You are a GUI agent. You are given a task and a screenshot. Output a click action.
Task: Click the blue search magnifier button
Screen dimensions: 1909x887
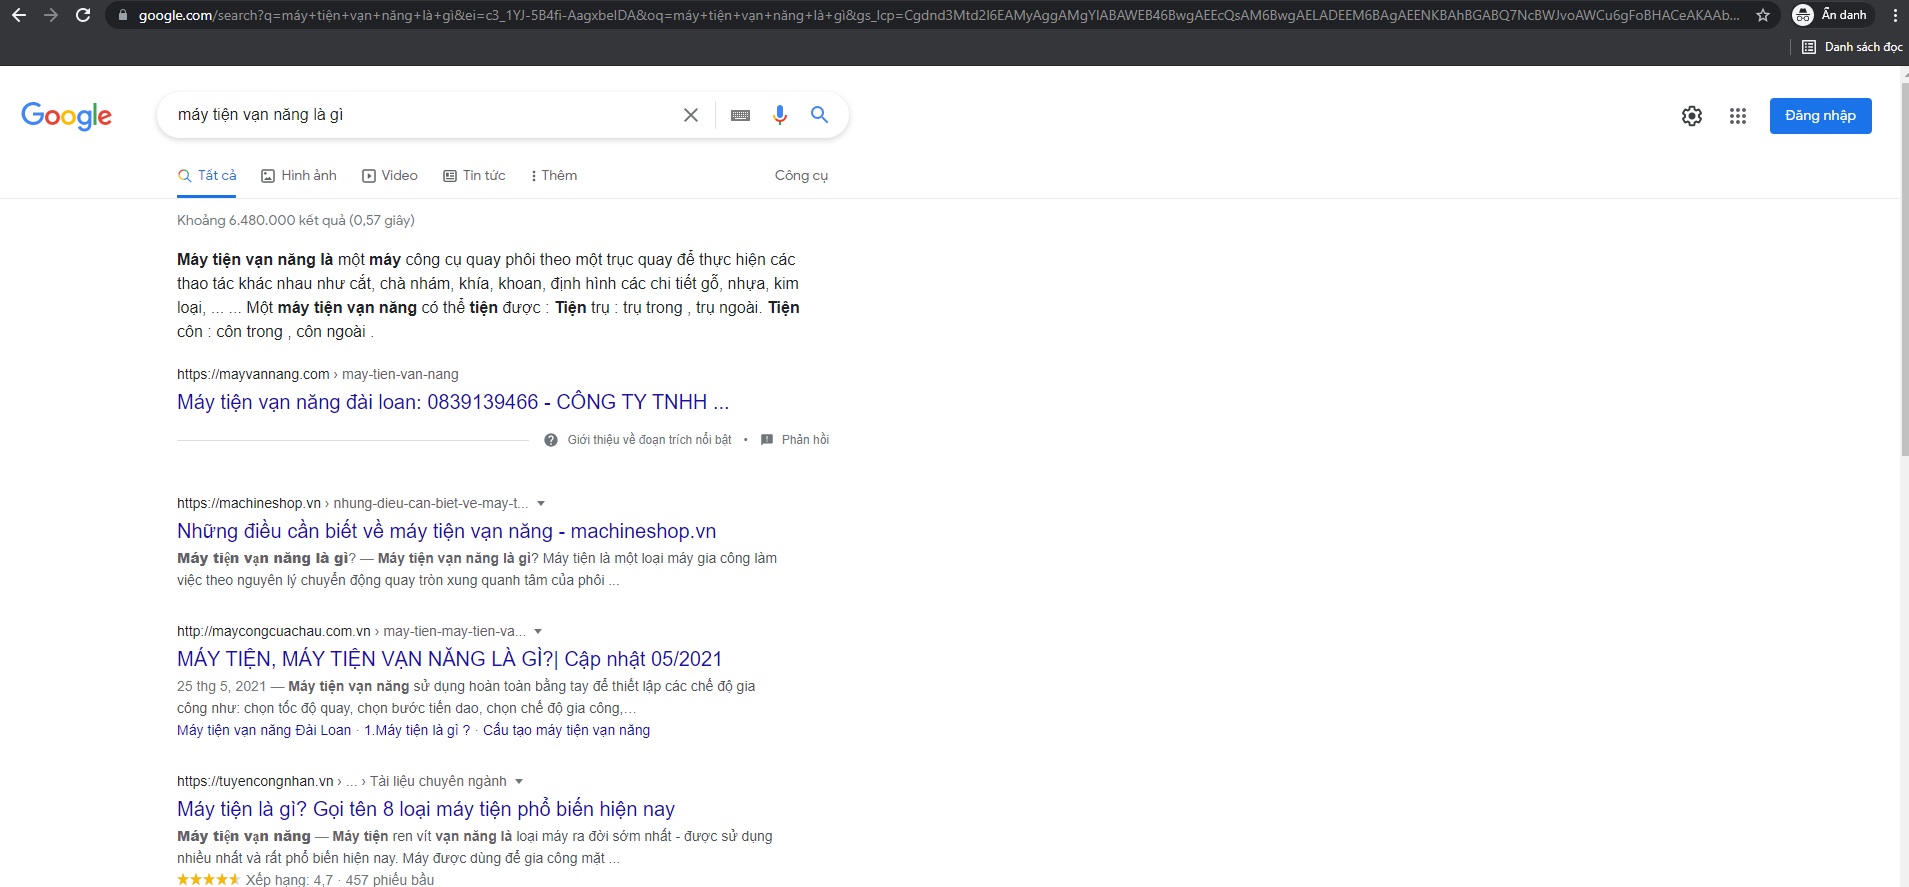pos(819,115)
